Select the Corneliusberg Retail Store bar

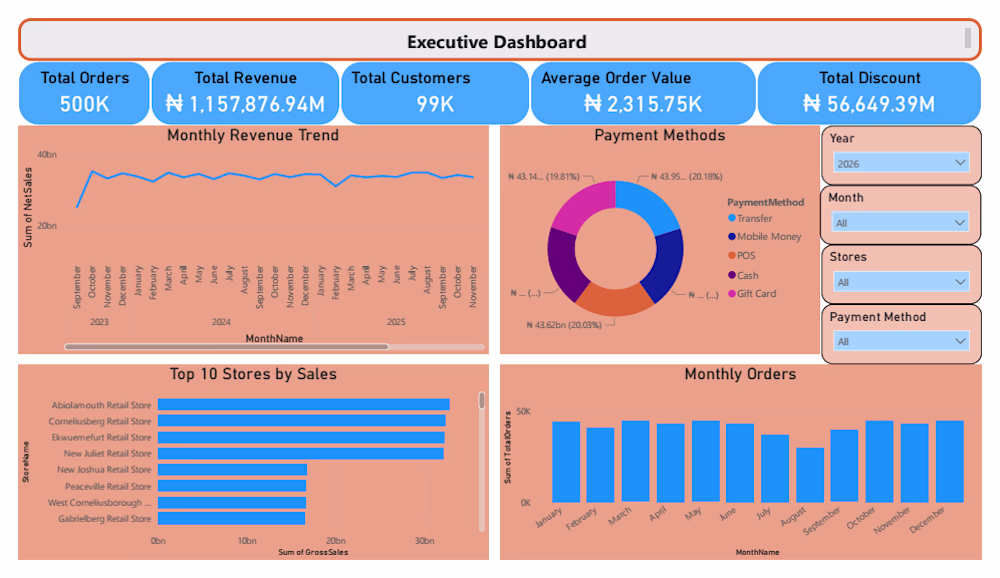click(x=302, y=420)
